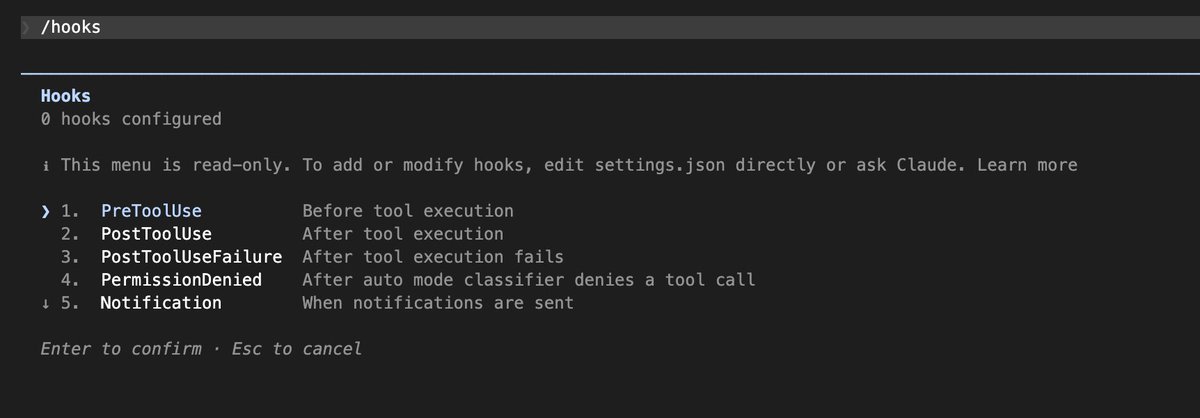Select the PostToolUse hook entry

[x=155, y=234]
